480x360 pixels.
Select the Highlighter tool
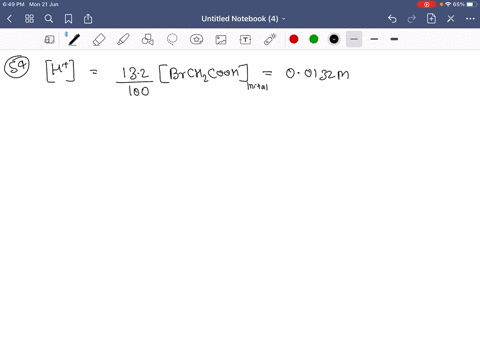click(123, 40)
